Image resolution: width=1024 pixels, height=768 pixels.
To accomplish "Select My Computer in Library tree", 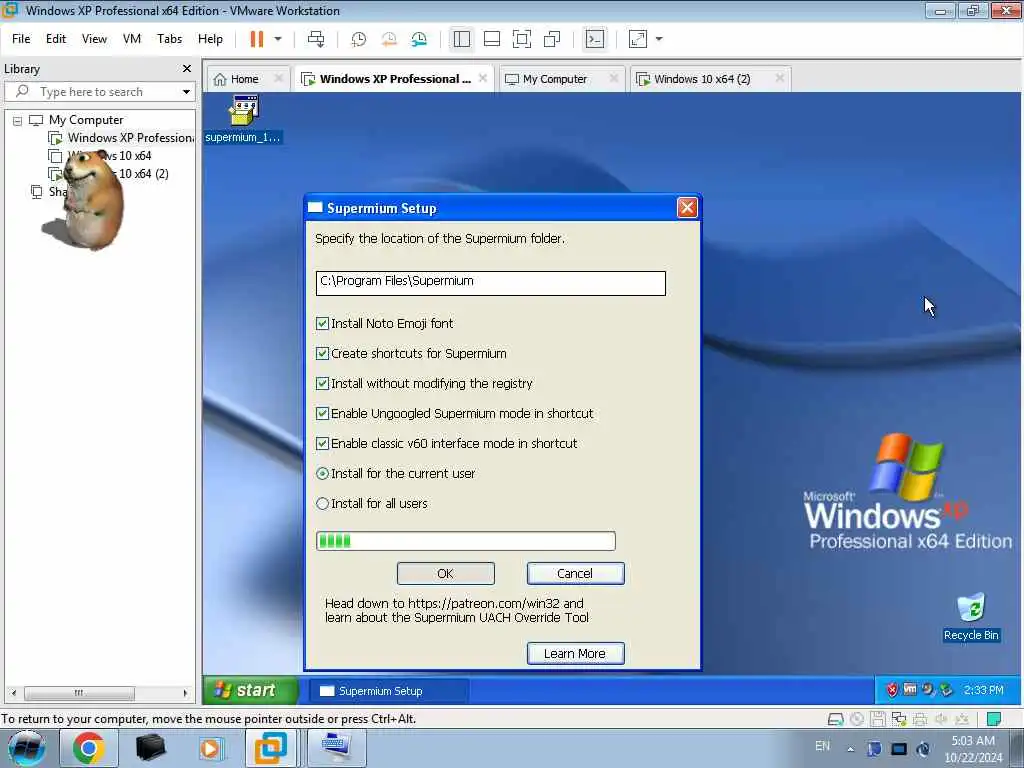I will [x=86, y=120].
